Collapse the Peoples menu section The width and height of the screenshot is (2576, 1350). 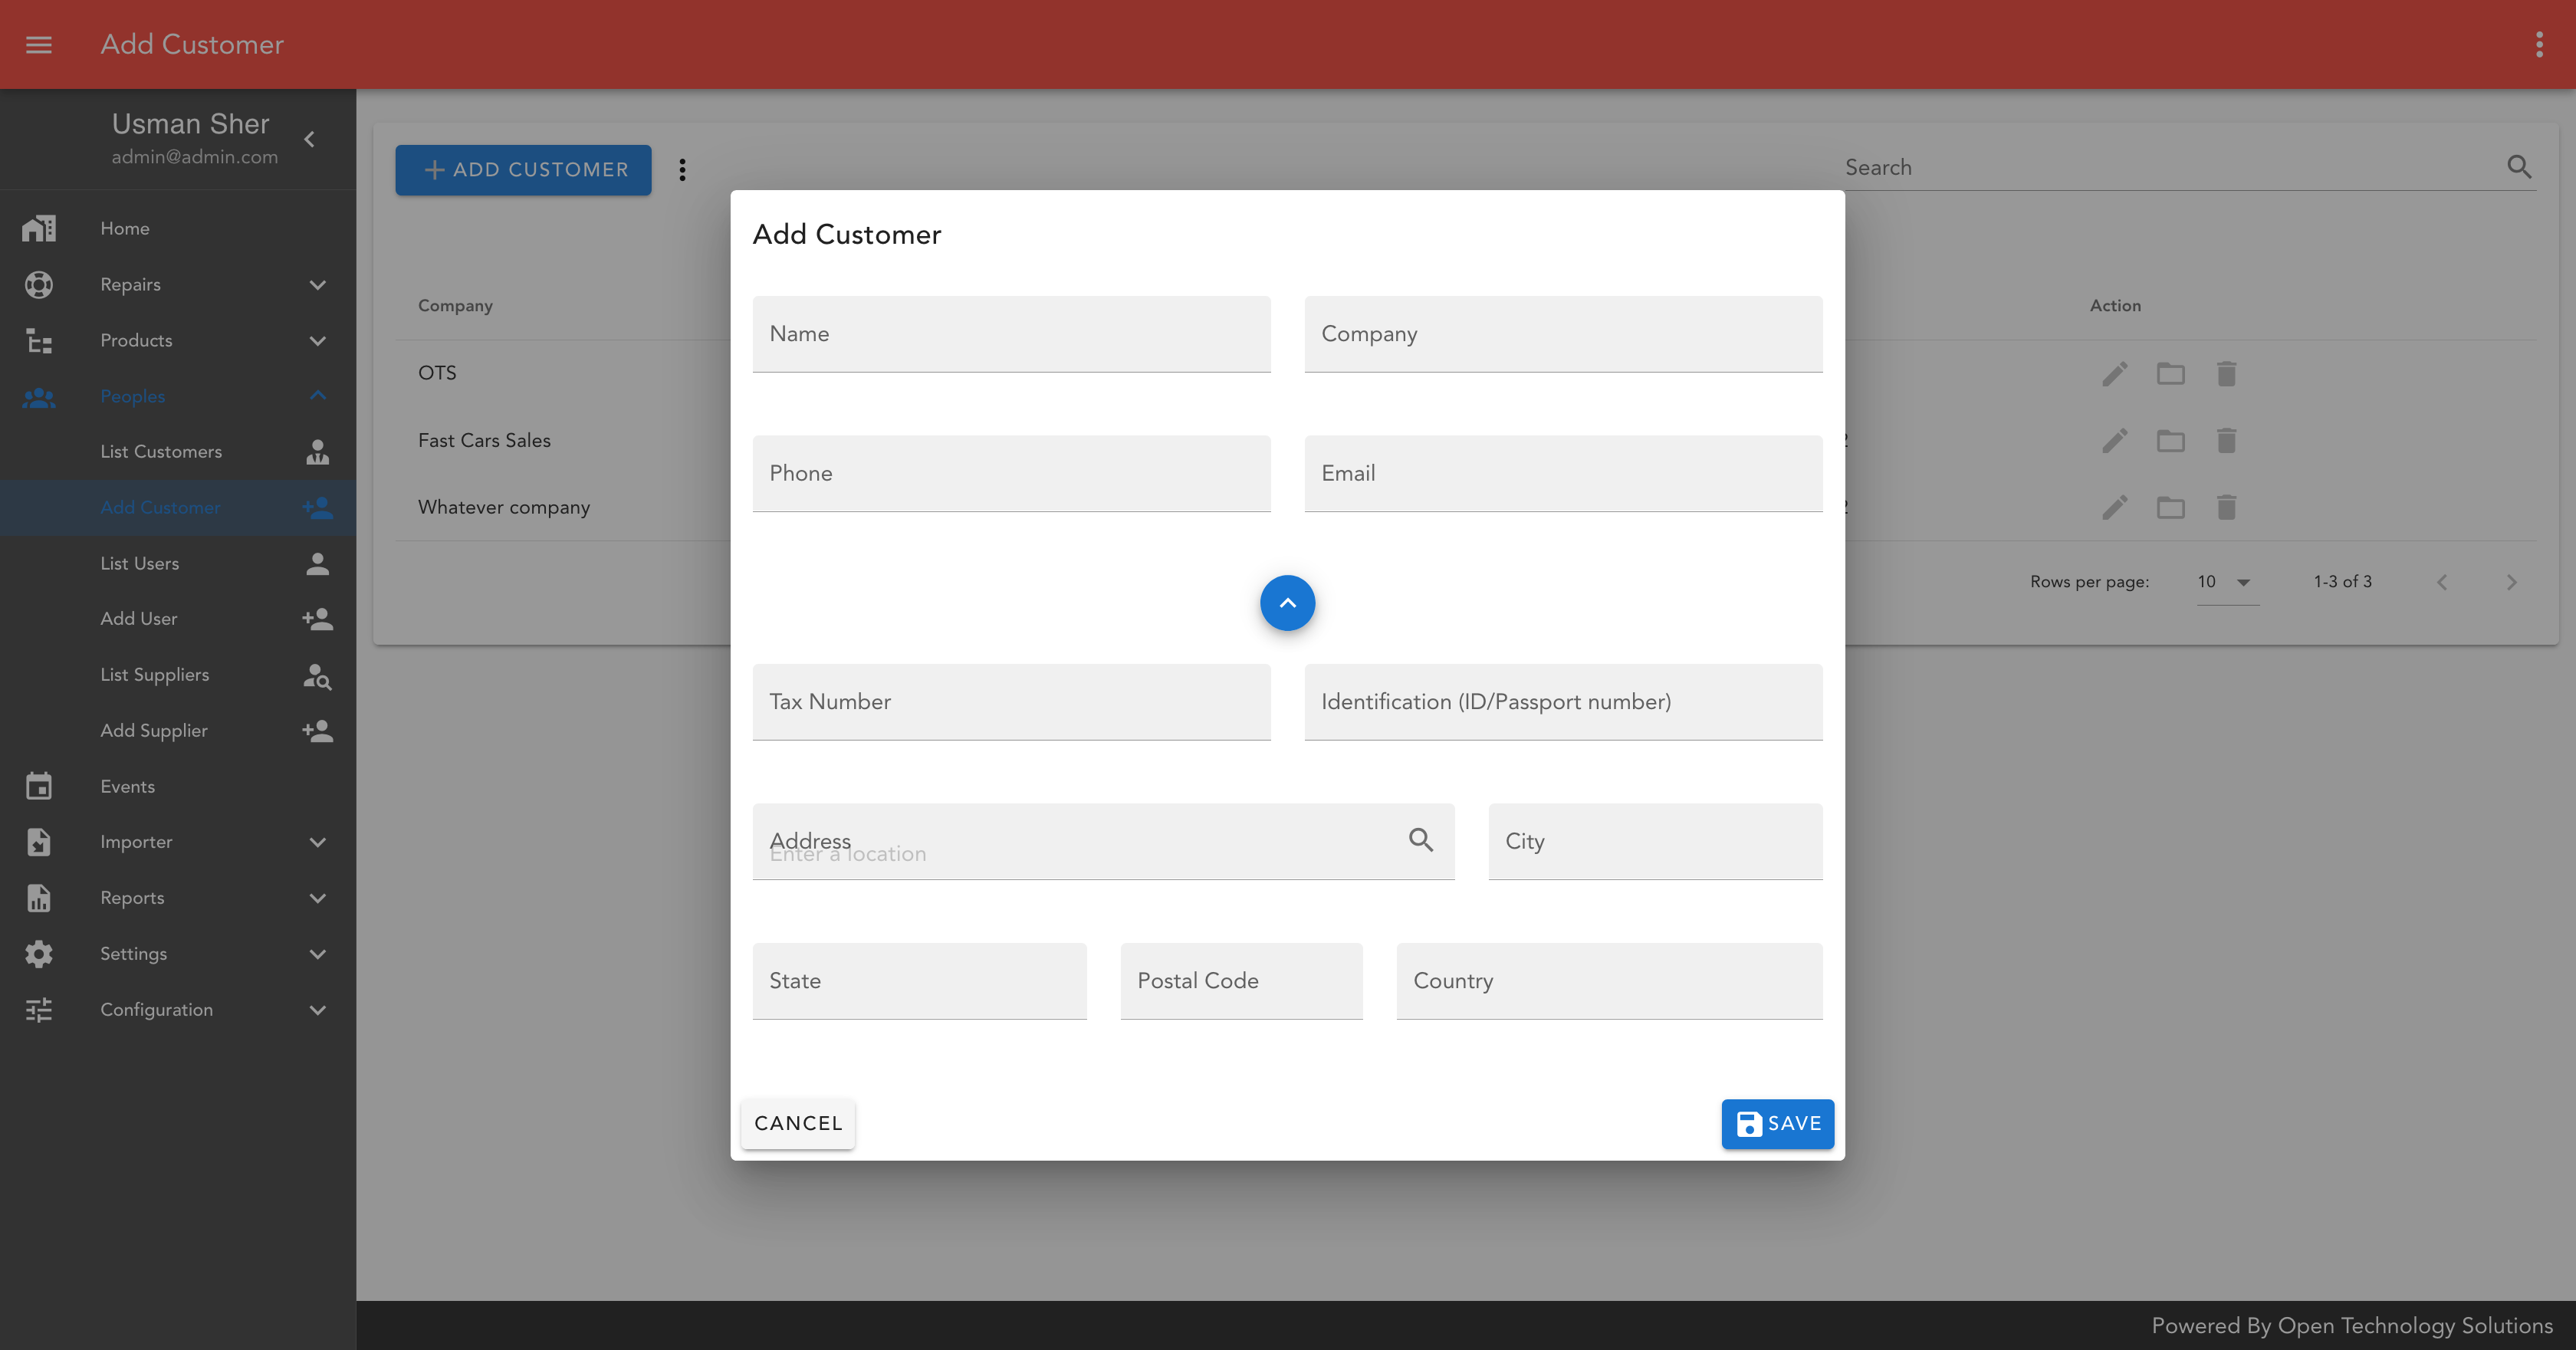click(x=317, y=396)
